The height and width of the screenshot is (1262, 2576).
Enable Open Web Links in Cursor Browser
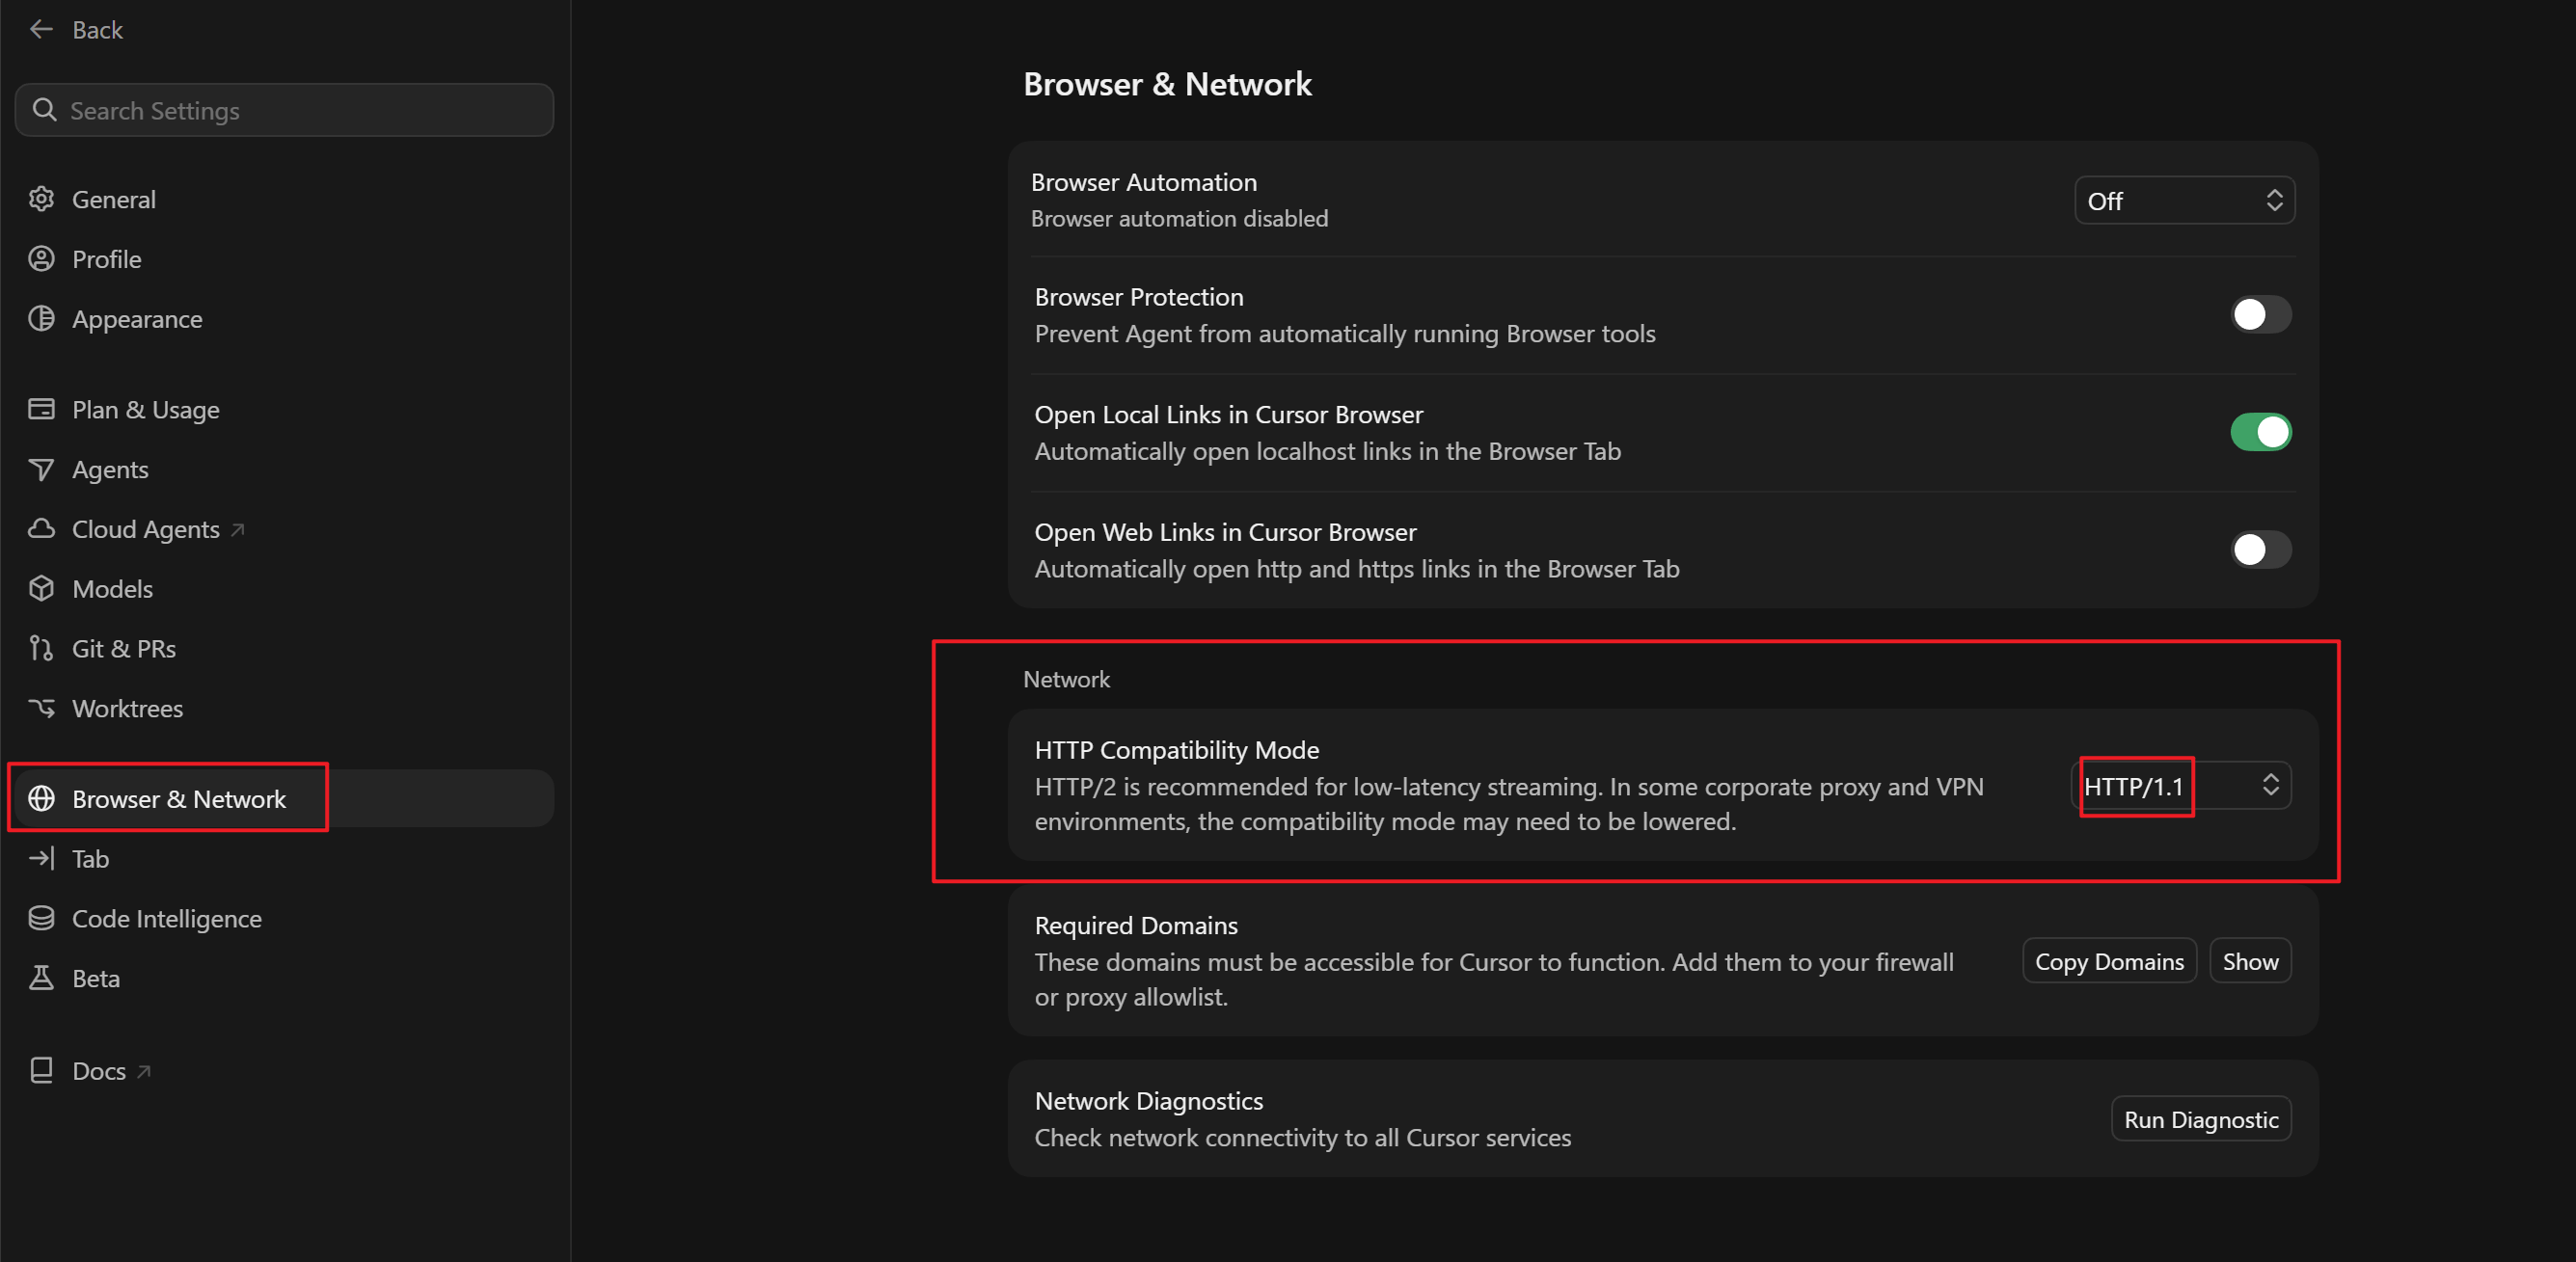[2260, 550]
